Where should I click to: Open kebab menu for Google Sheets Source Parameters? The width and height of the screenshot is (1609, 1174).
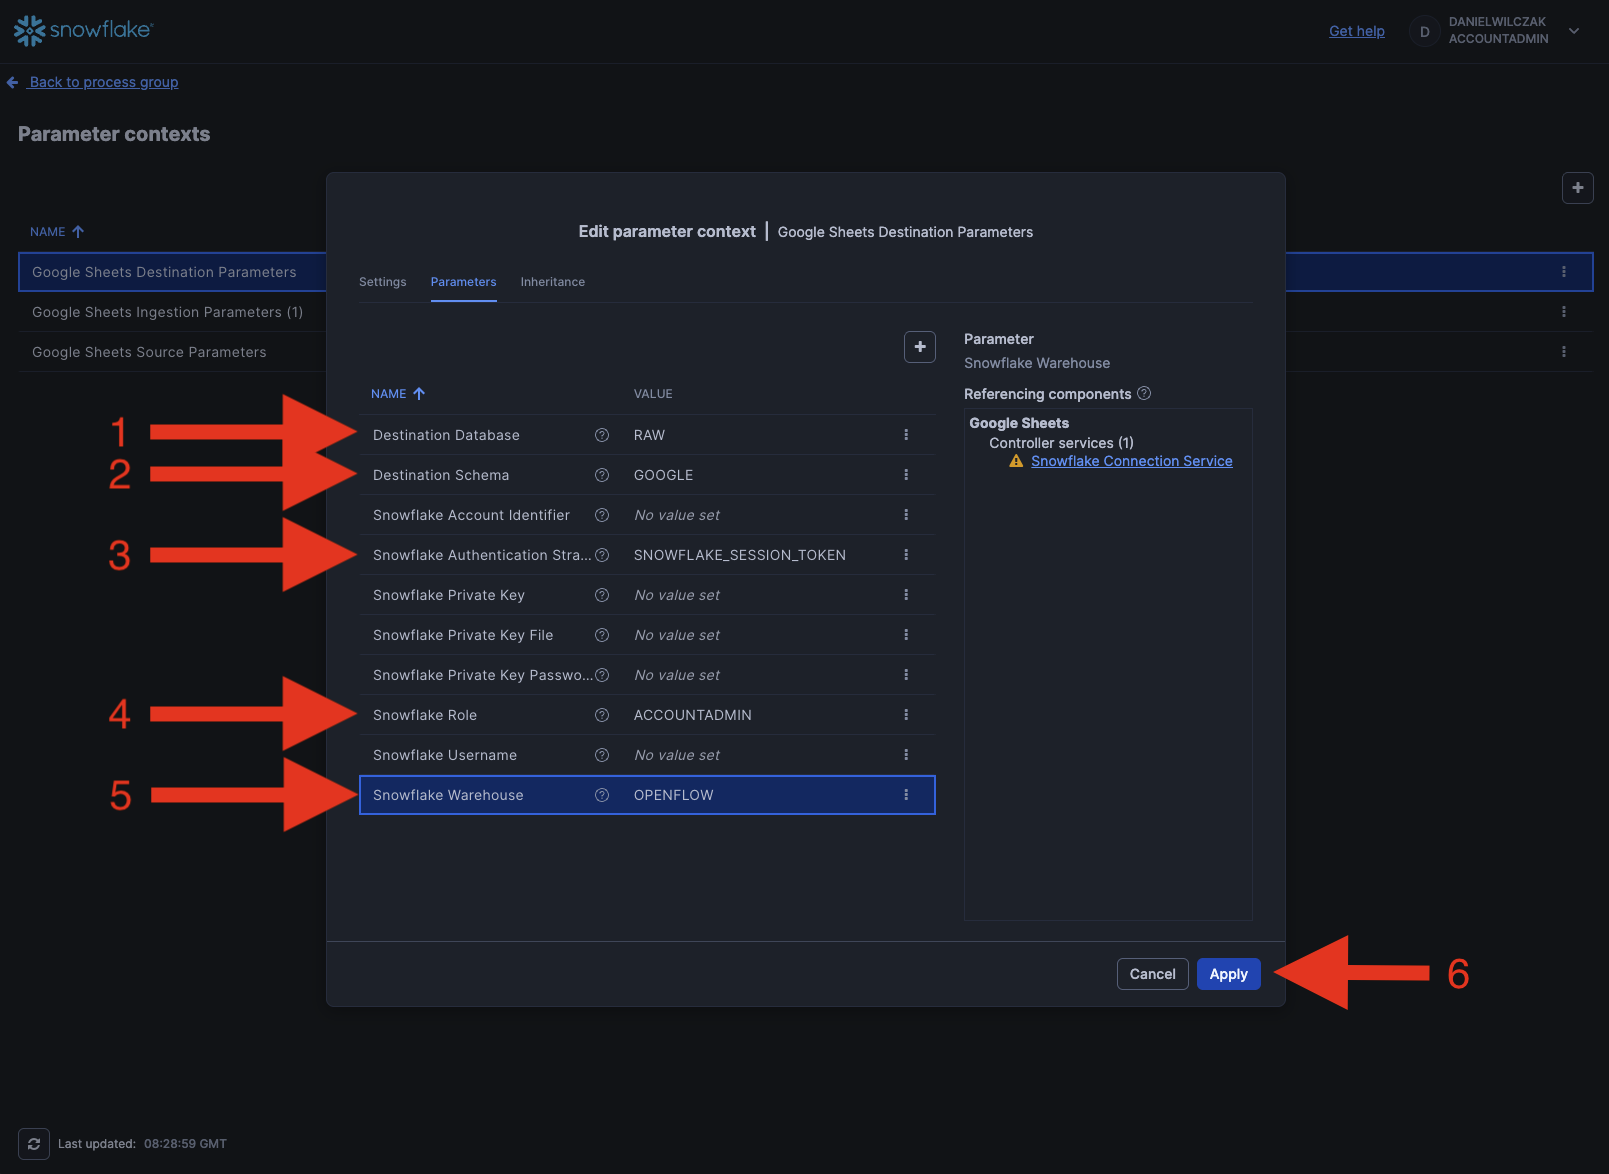point(1564,352)
